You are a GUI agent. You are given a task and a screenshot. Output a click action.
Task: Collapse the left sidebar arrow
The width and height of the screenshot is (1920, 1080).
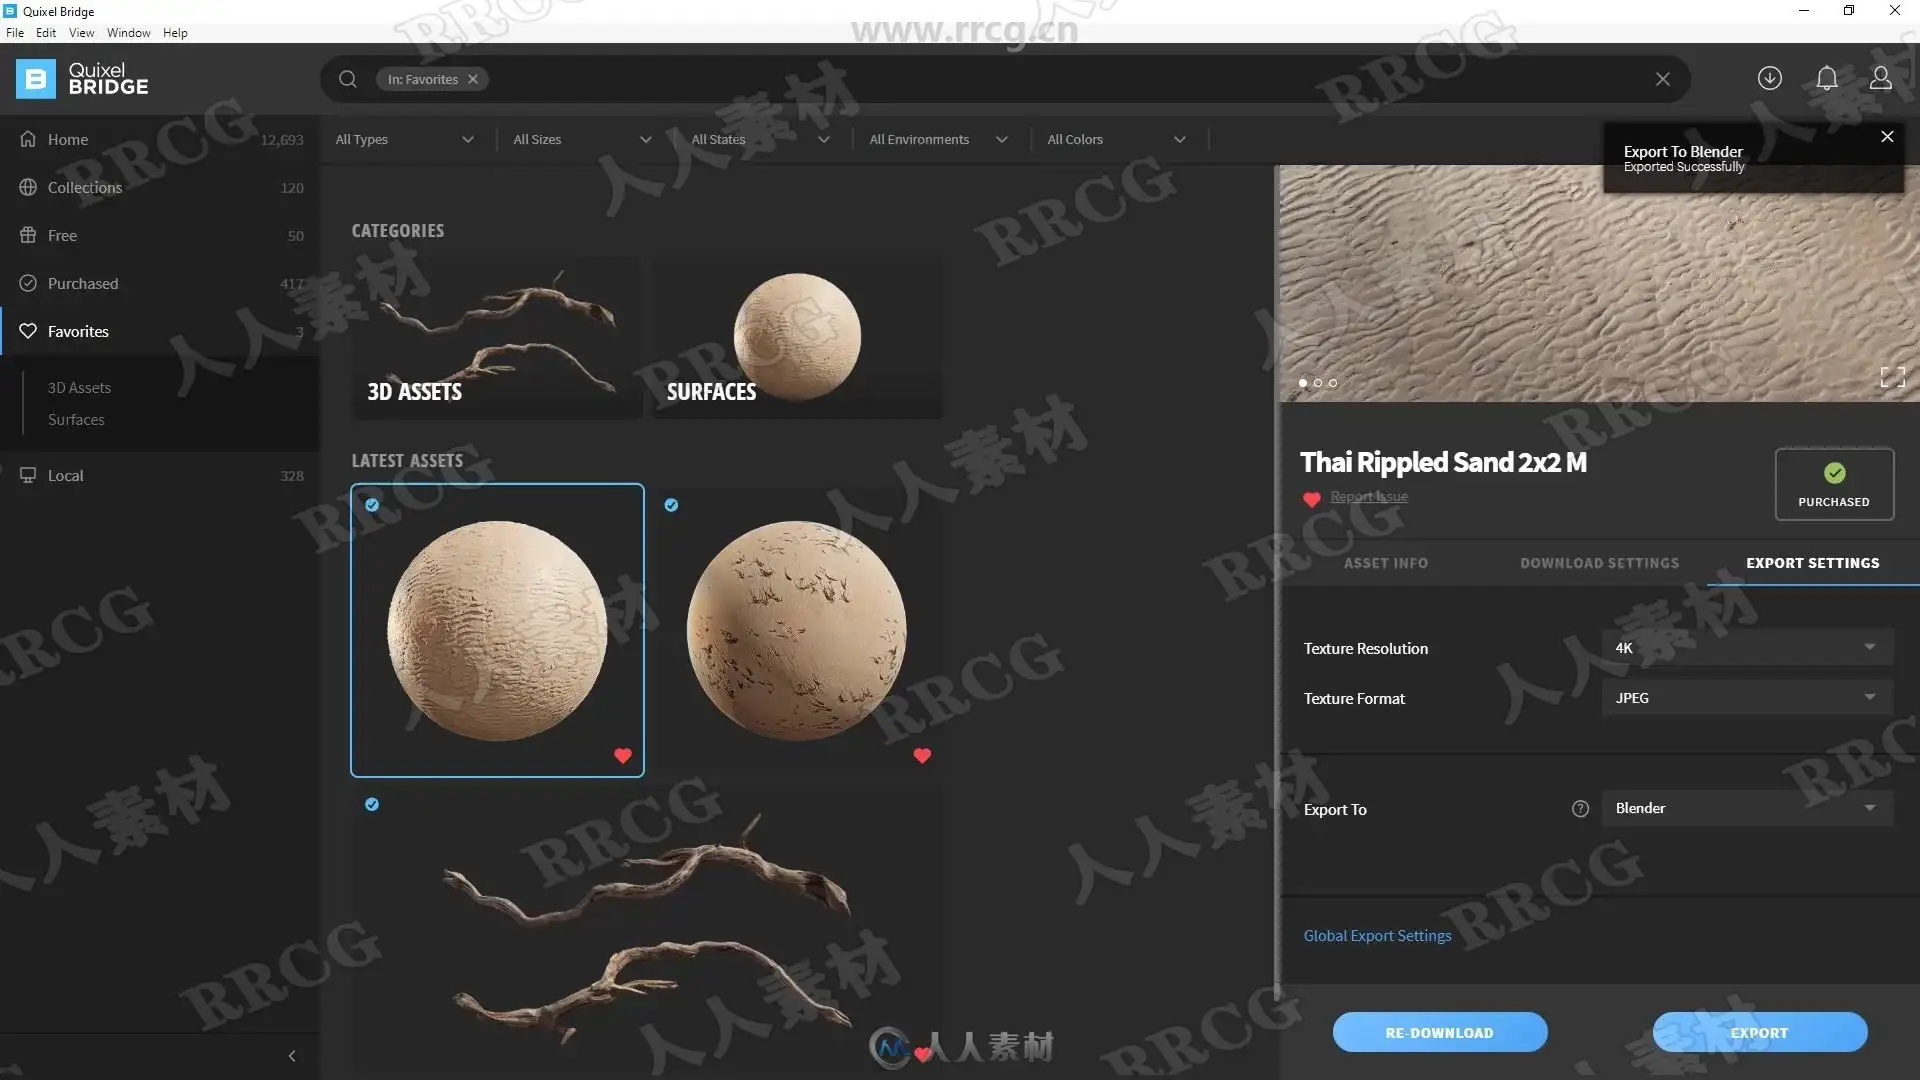click(291, 1056)
